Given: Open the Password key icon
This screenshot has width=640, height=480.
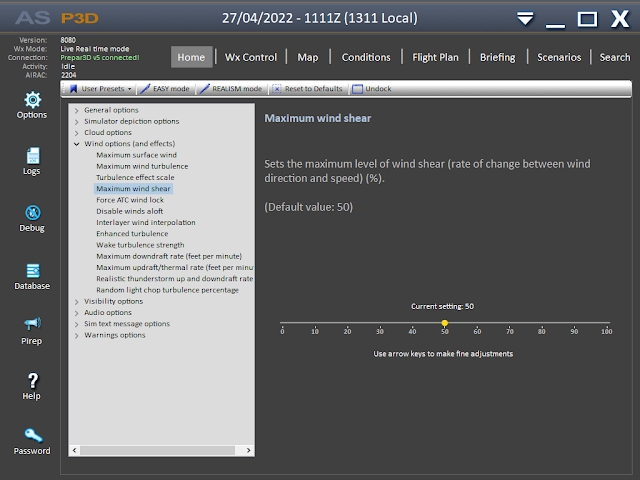Looking at the screenshot, I should 32,441.
